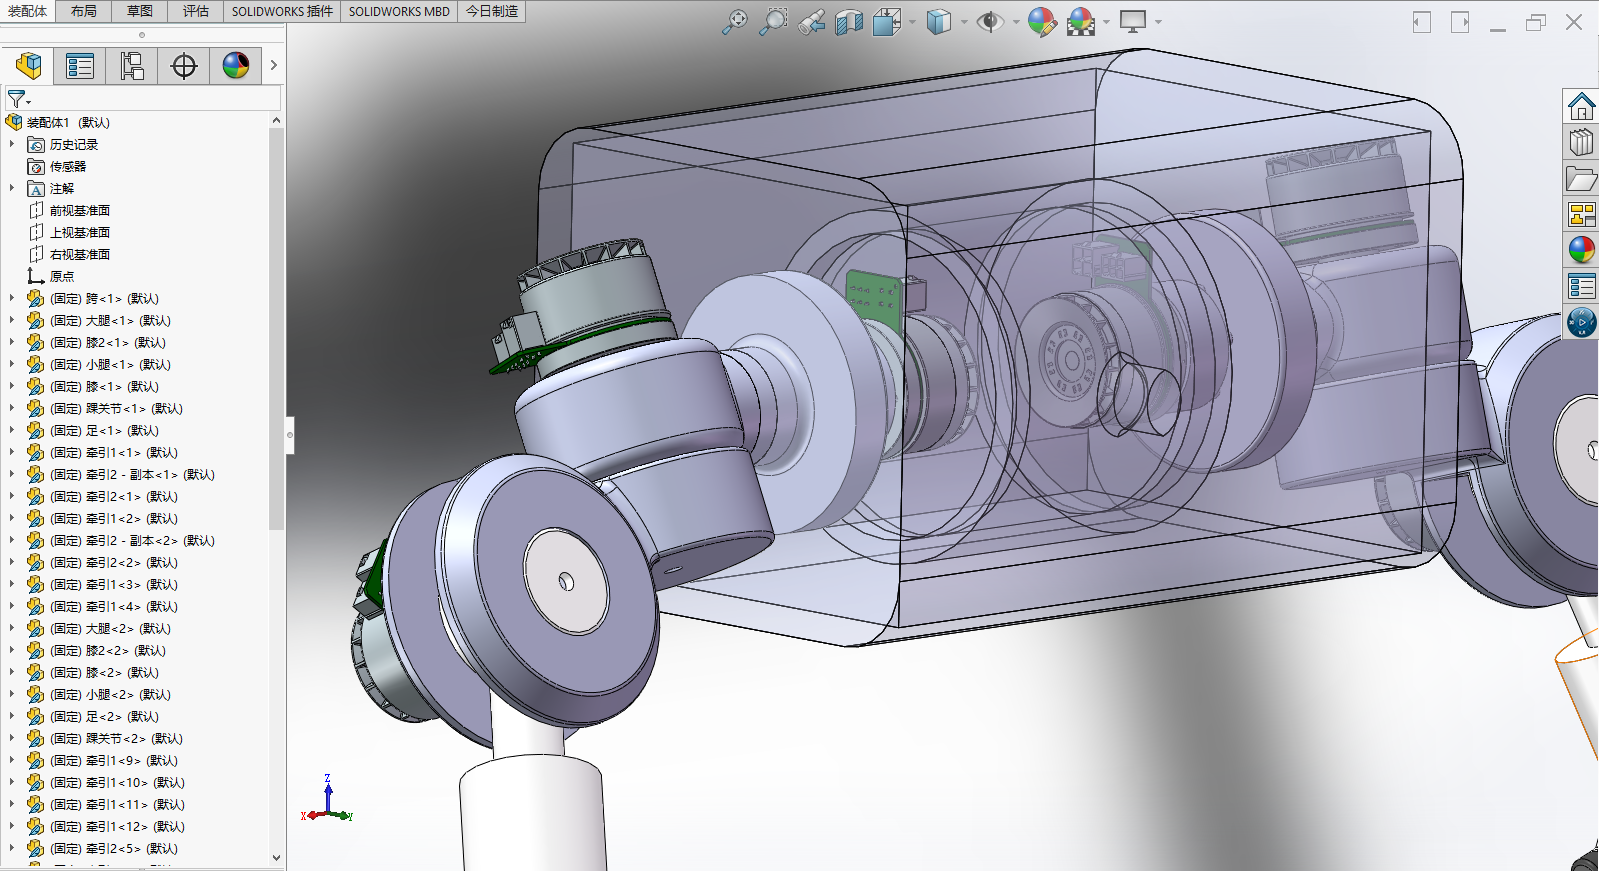1599x871 pixels.
Task: Expand the 胯<1> component node
Action: (12, 298)
